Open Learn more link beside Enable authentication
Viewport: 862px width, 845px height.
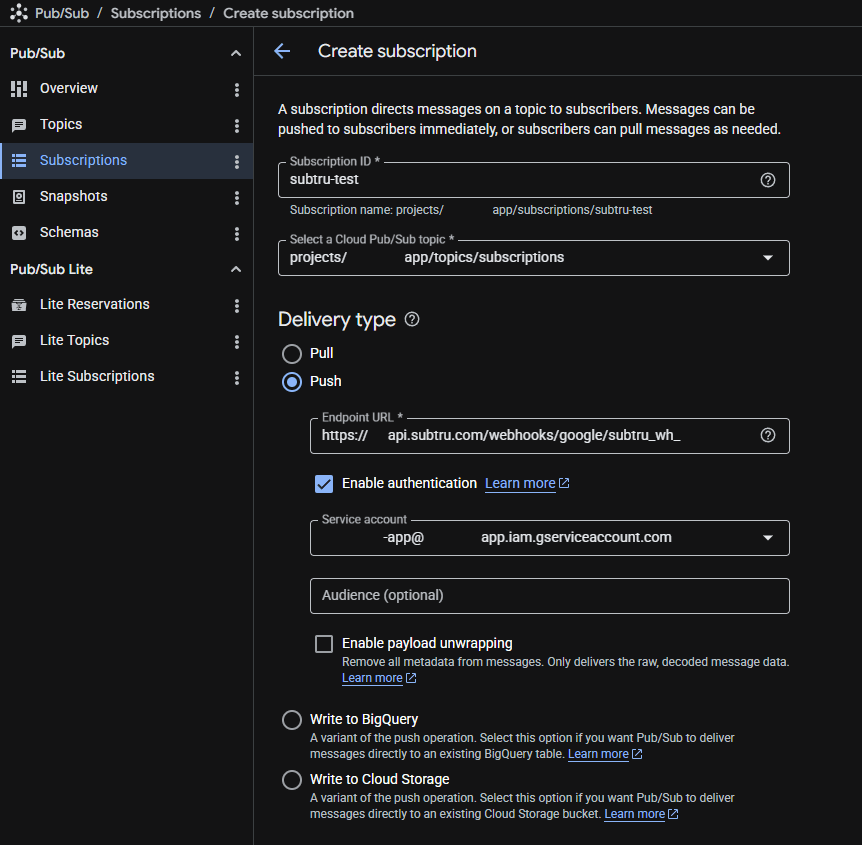(x=527, y=483)
